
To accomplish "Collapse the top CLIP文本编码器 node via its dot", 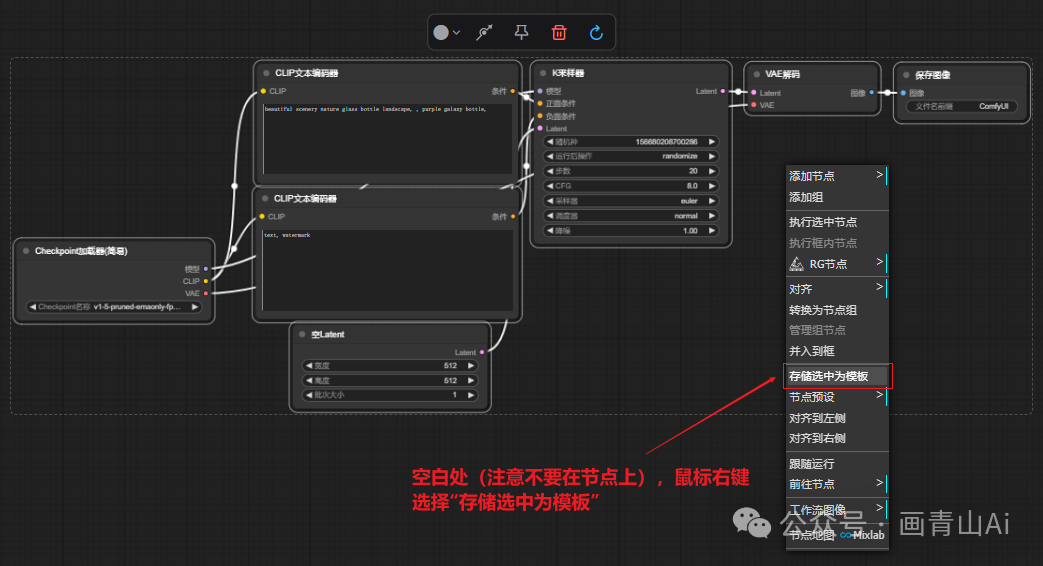I will [266, 73].
